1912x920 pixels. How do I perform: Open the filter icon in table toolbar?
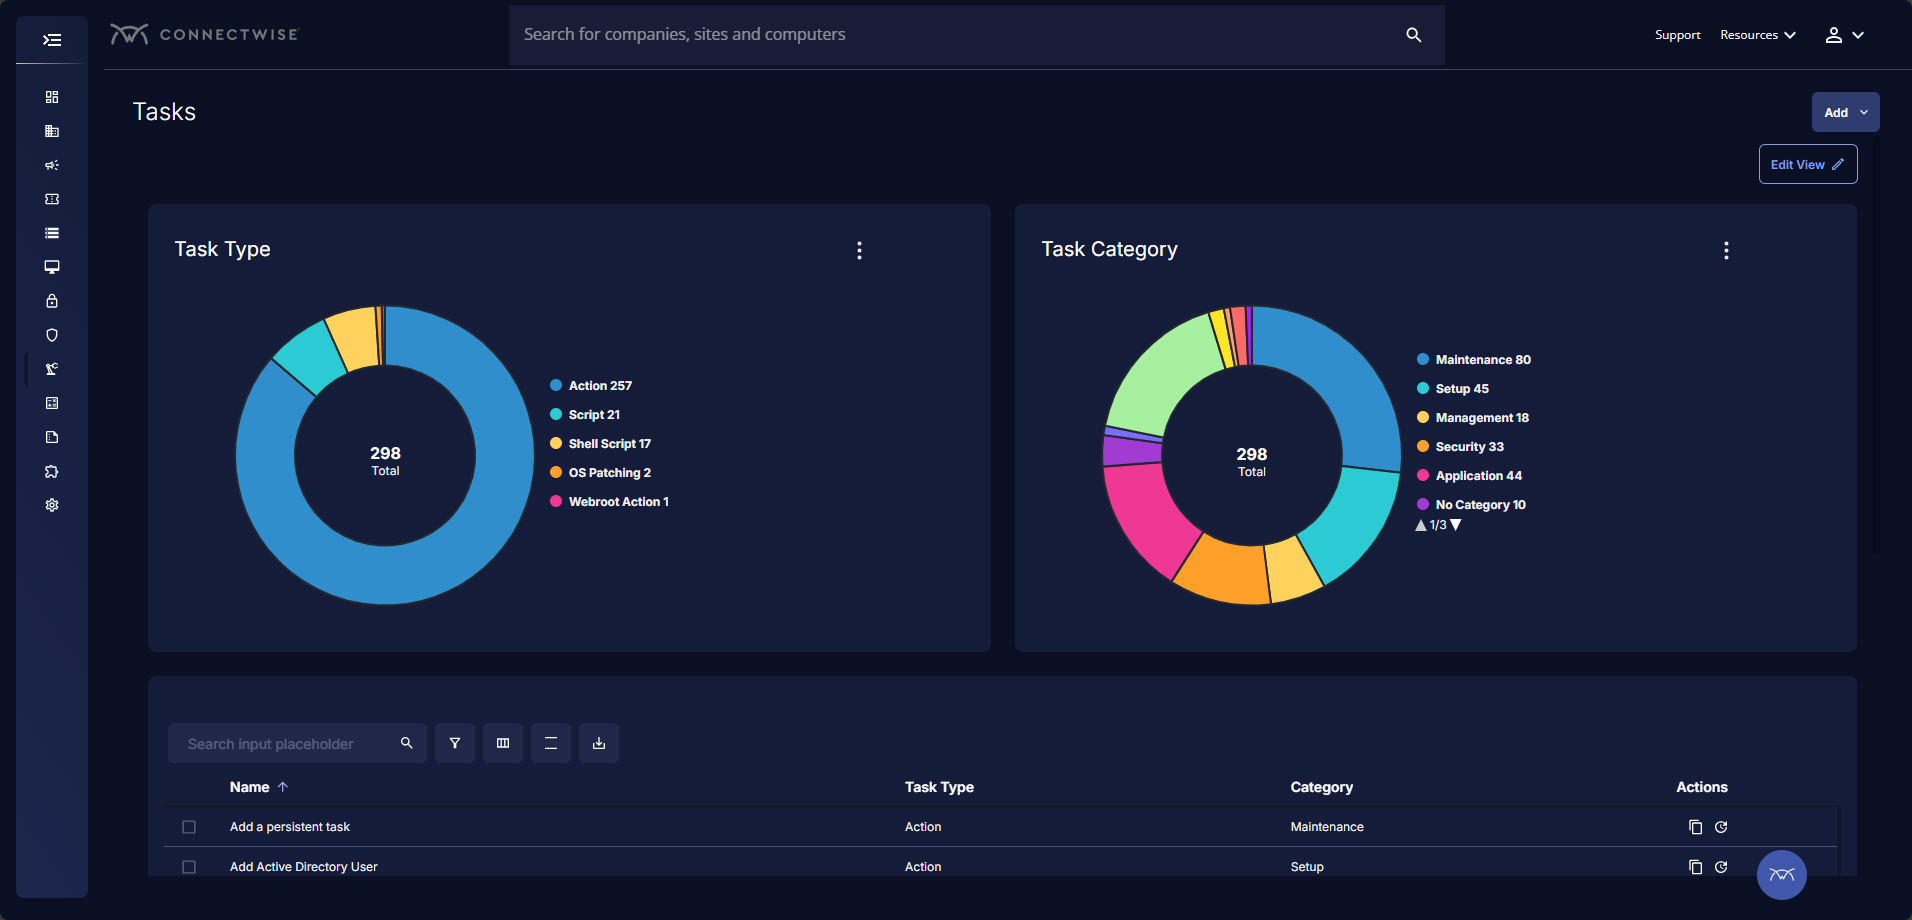tap(455, 743)
